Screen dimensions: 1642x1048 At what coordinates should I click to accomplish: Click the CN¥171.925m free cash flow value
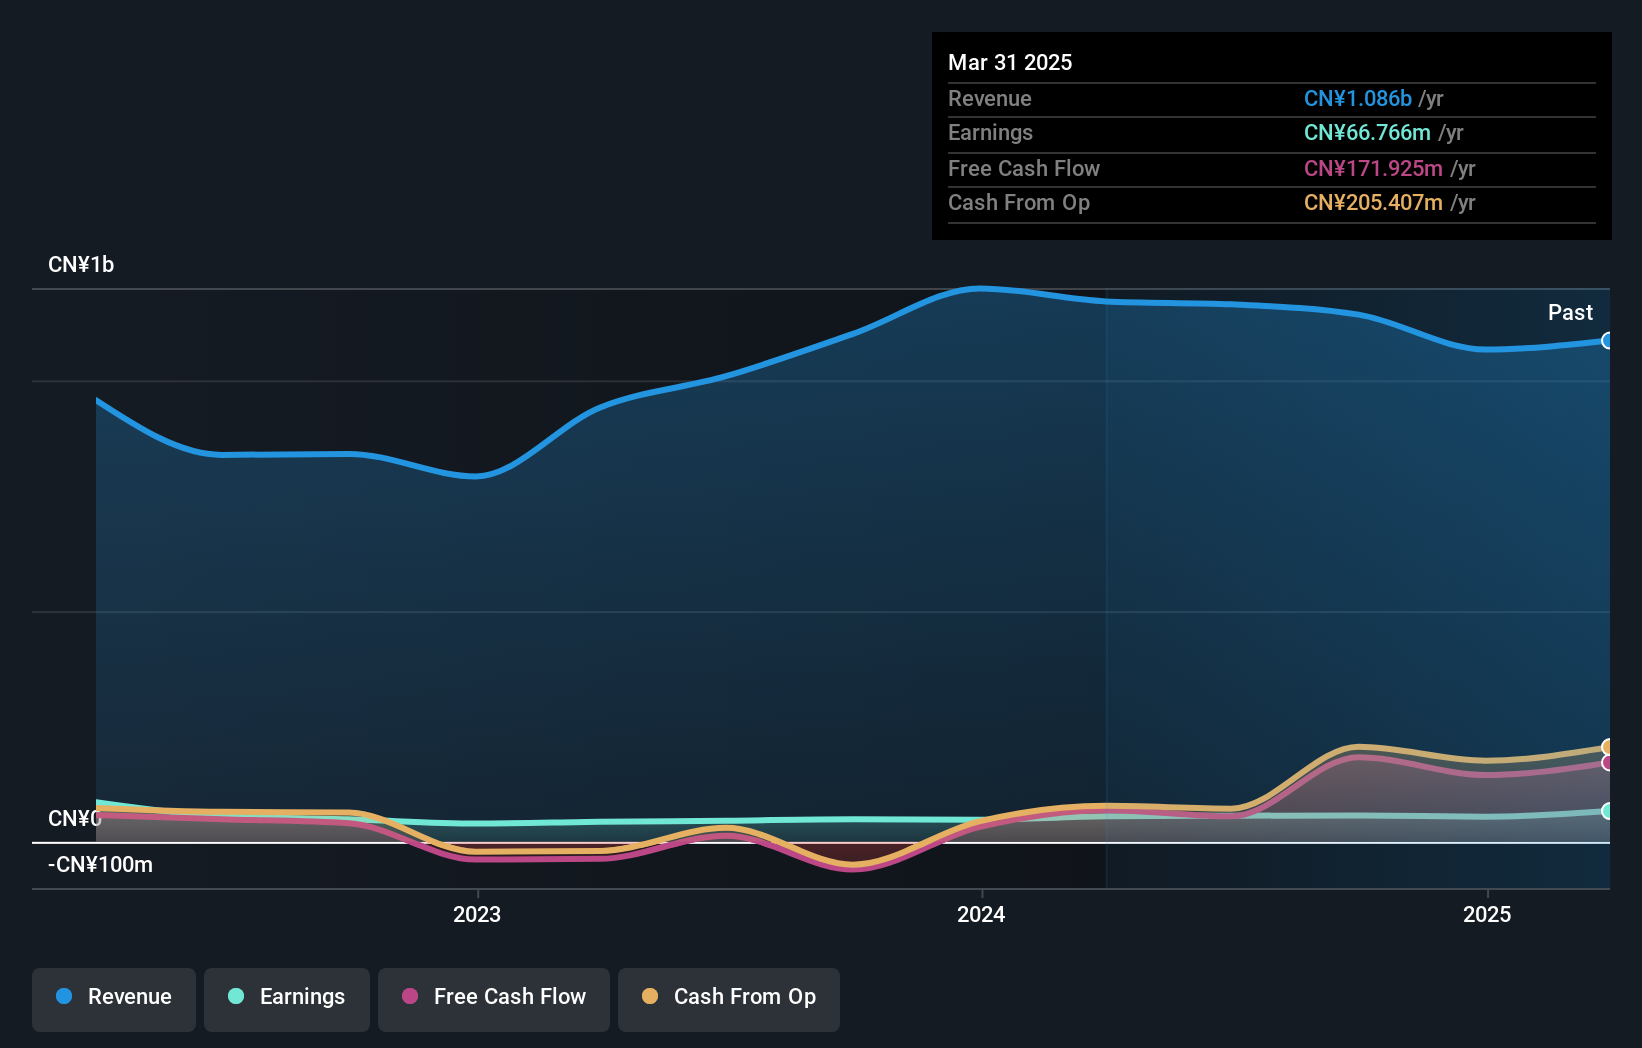pyautogui.click(x=1373, y=168)
